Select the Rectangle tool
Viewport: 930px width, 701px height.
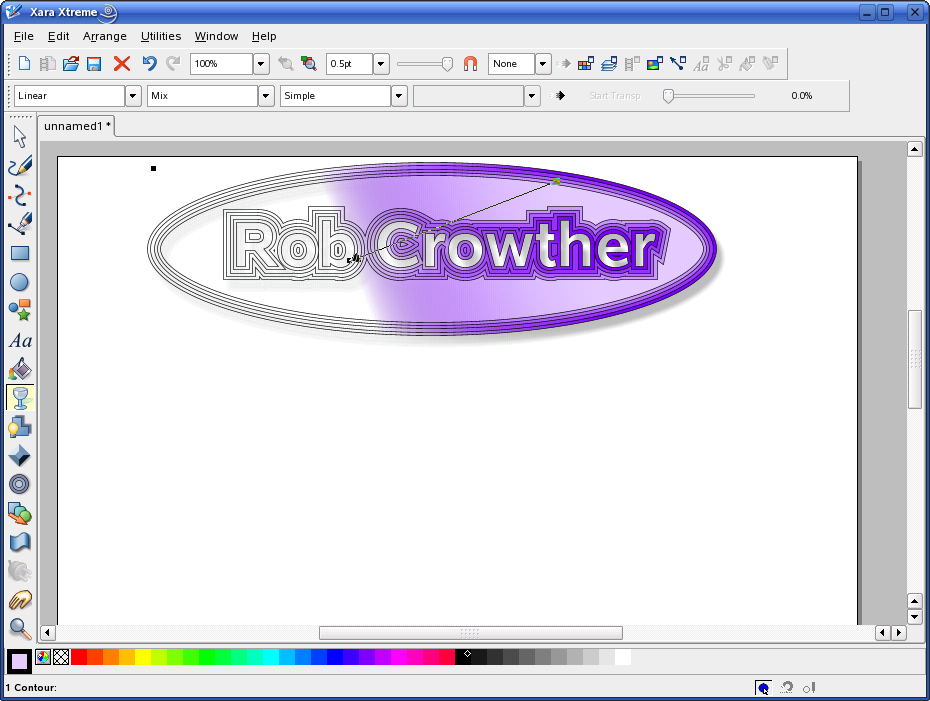click(x=20, y=254)
